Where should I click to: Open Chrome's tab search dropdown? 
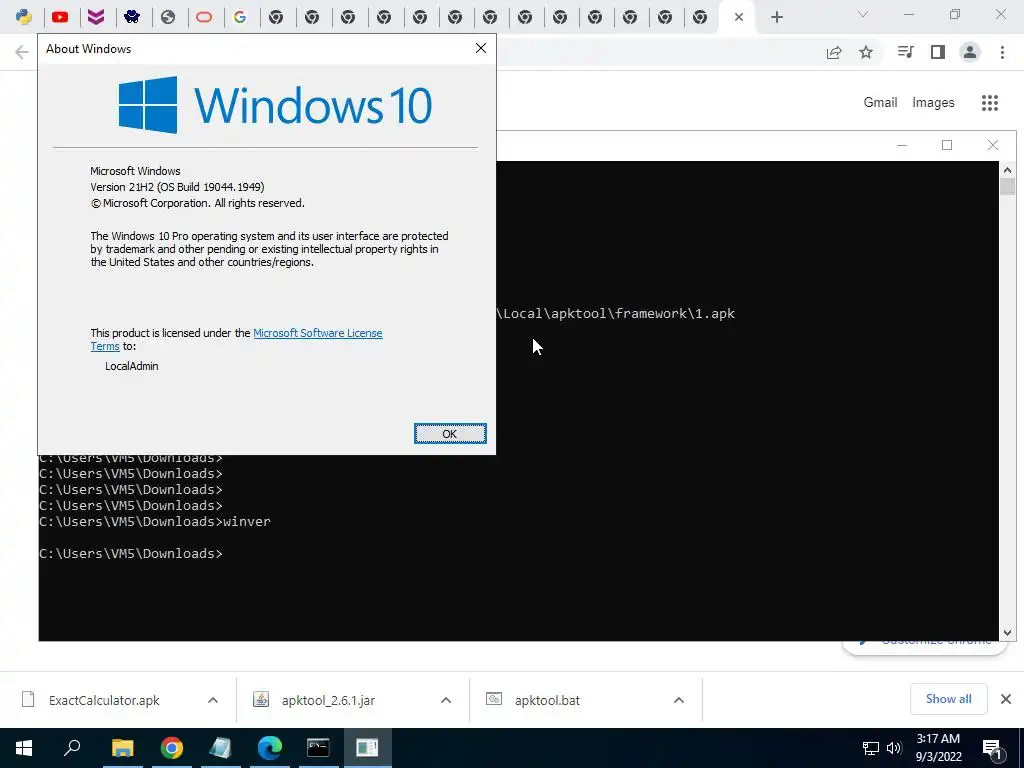click(x=863, y=14)
